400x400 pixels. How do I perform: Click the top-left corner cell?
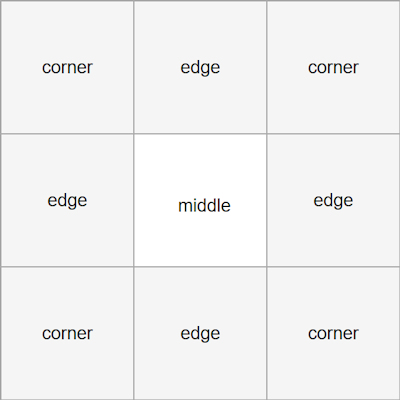click(x=67, y=67)
